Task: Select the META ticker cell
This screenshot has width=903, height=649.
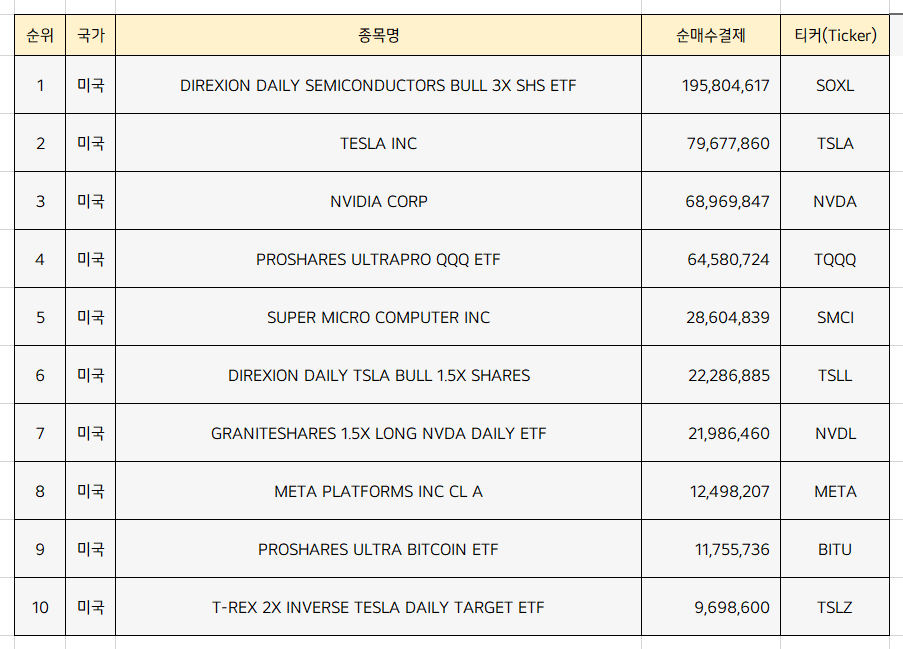Action: click(835, 491)
